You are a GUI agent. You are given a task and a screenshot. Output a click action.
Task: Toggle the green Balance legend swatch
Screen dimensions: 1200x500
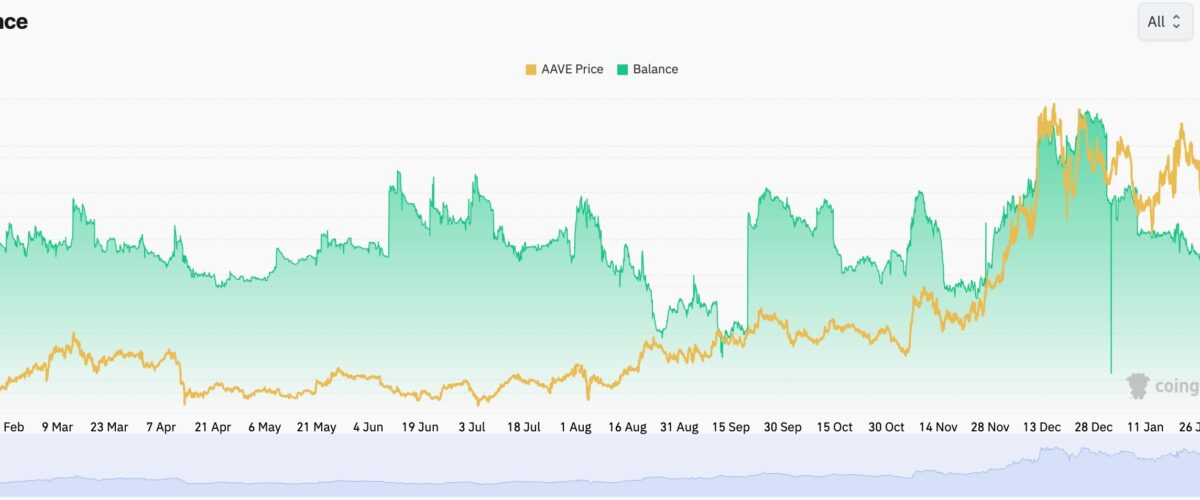coord(623,69)
